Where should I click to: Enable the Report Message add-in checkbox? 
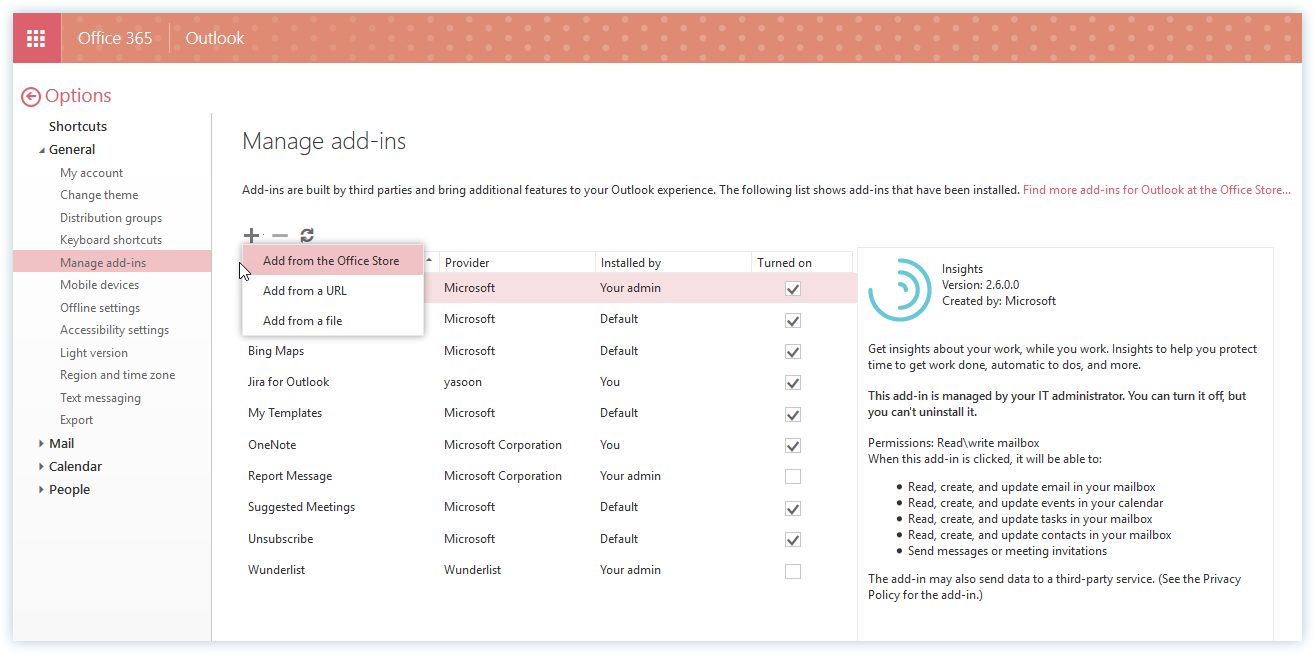tap(793, 477)
